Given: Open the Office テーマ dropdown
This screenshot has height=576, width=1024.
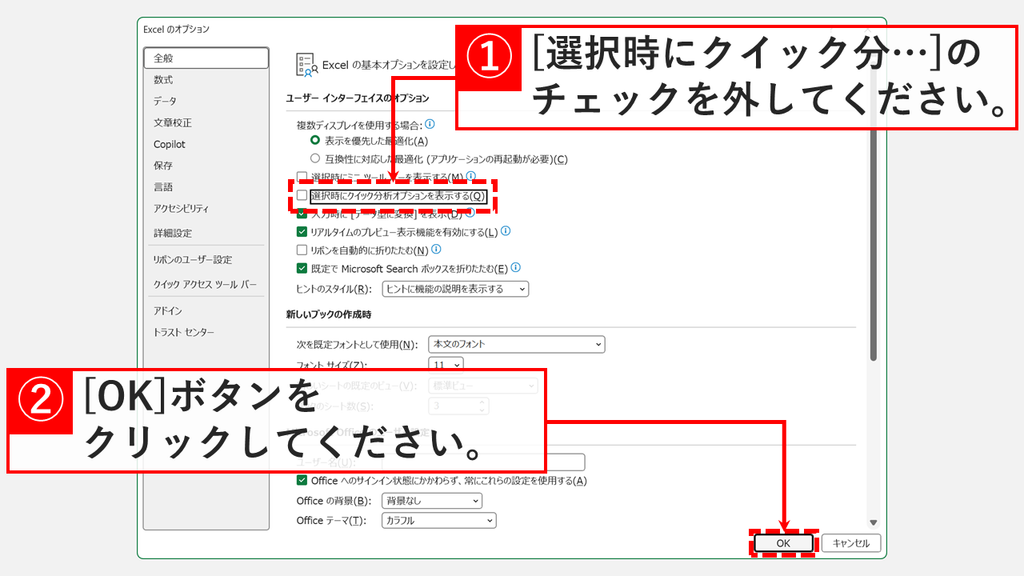Looking at the screenshot, I should coord(439,520).
